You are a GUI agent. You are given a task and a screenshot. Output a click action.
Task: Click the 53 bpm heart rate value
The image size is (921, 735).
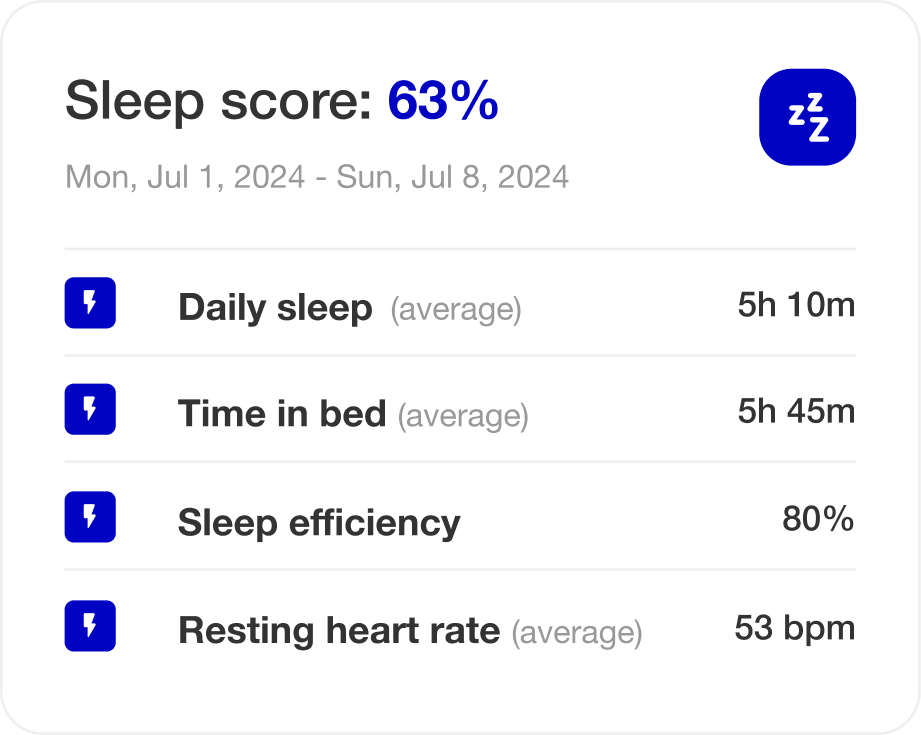click(x=794, y=628)
